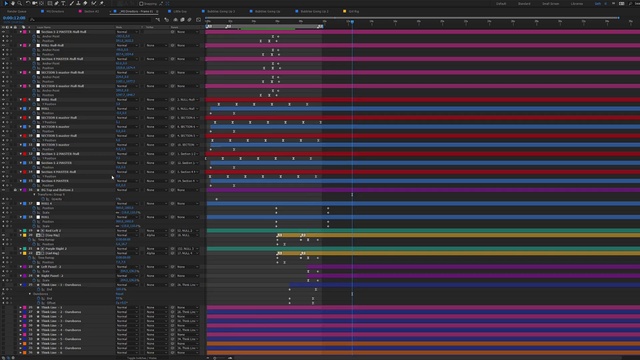
Task: Select the Hand tool
Action: tap(13, 3)
